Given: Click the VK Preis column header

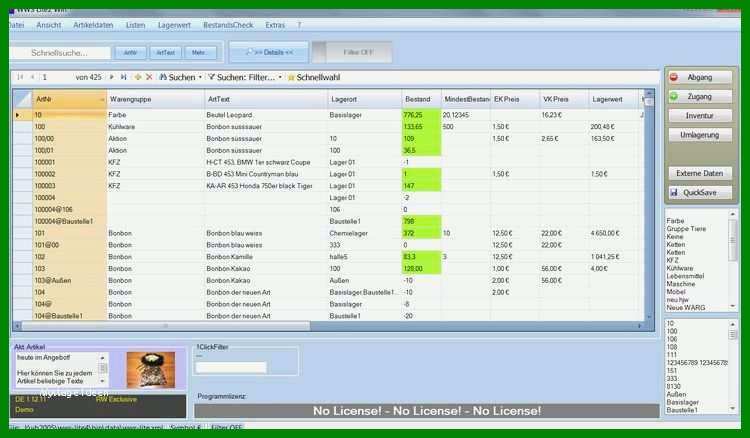Looking at the screenshot, I should pos(564,99).
